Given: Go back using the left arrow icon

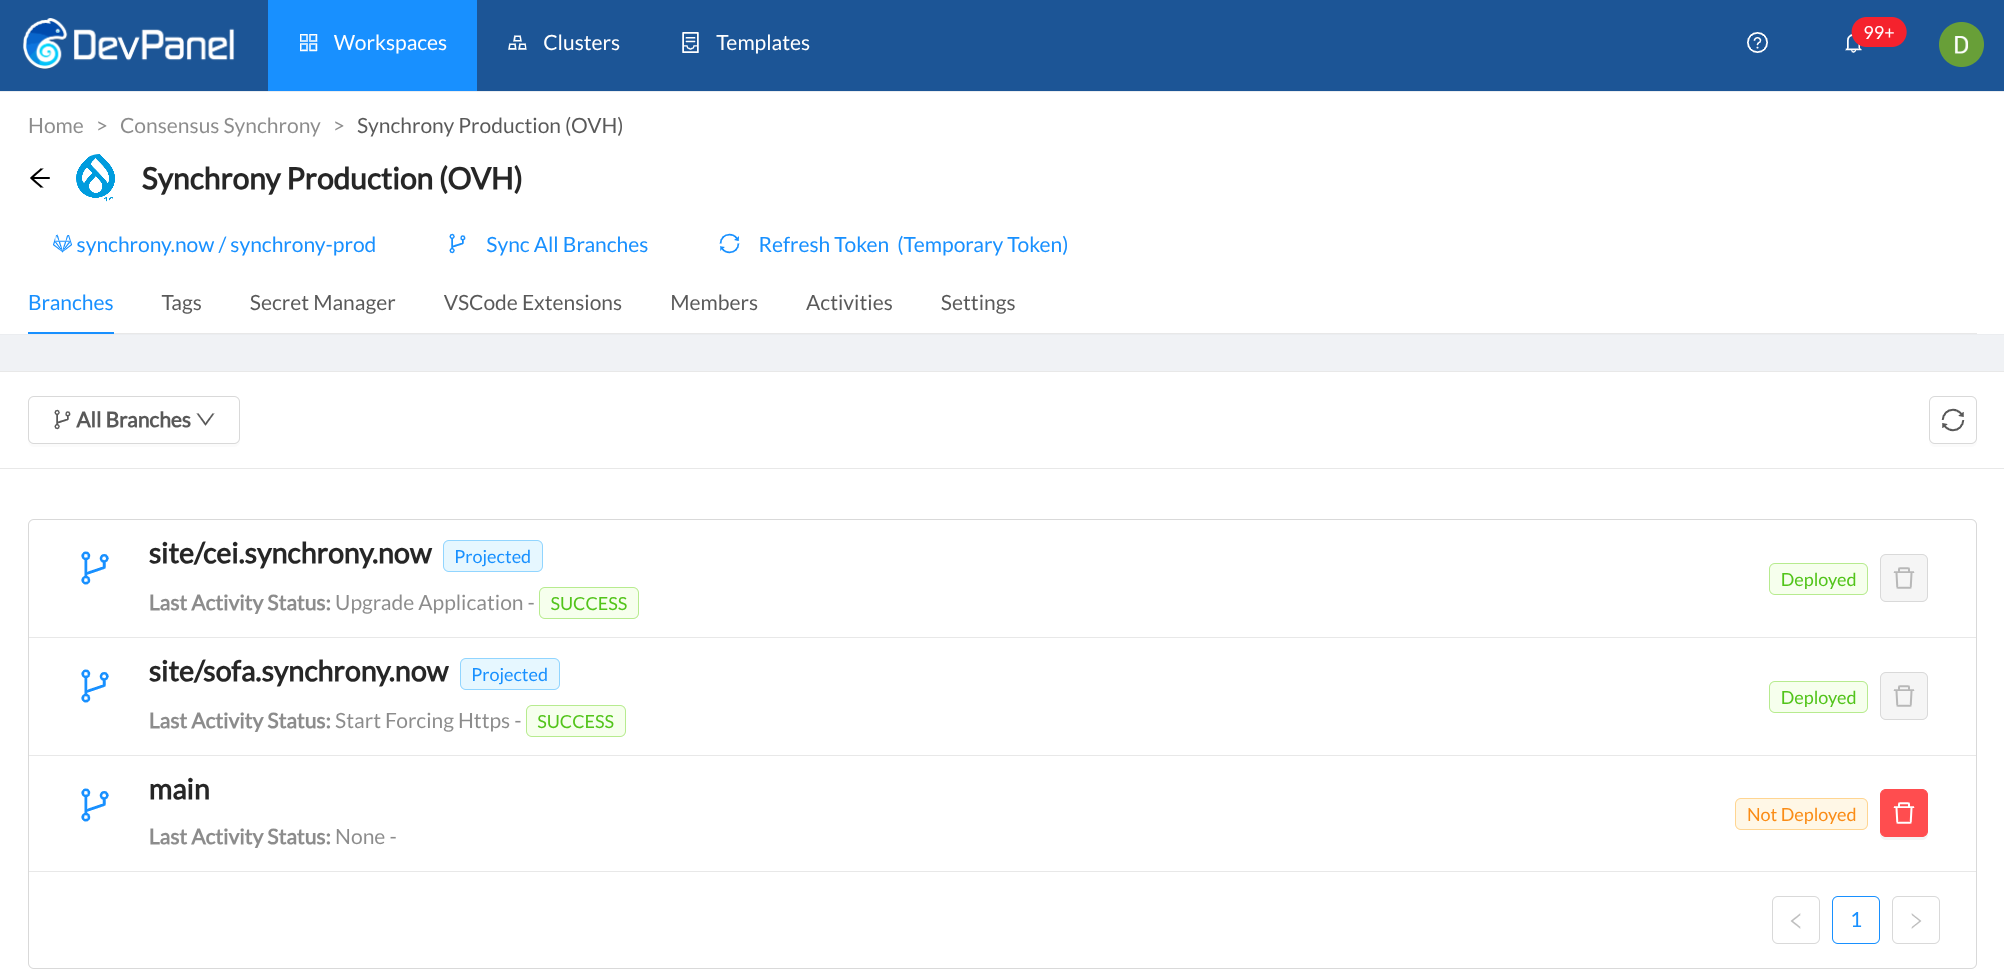Looking at the screenshot, I should (x=40, y=178).
